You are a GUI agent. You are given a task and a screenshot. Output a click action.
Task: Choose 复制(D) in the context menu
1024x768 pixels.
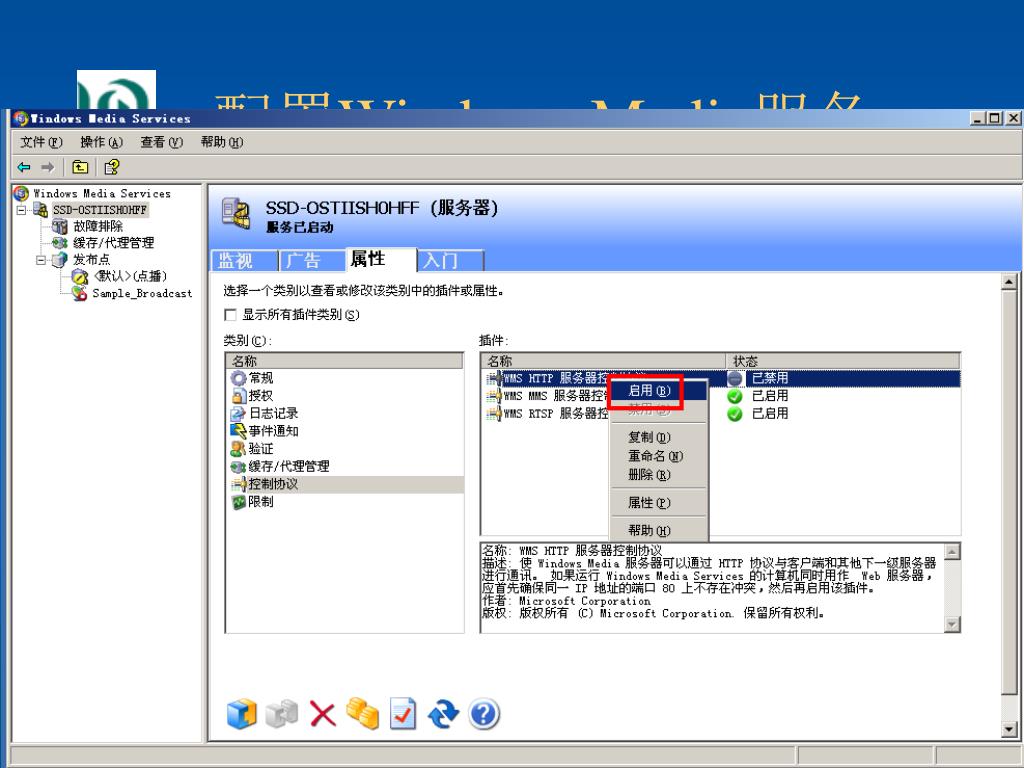point(658,437)
